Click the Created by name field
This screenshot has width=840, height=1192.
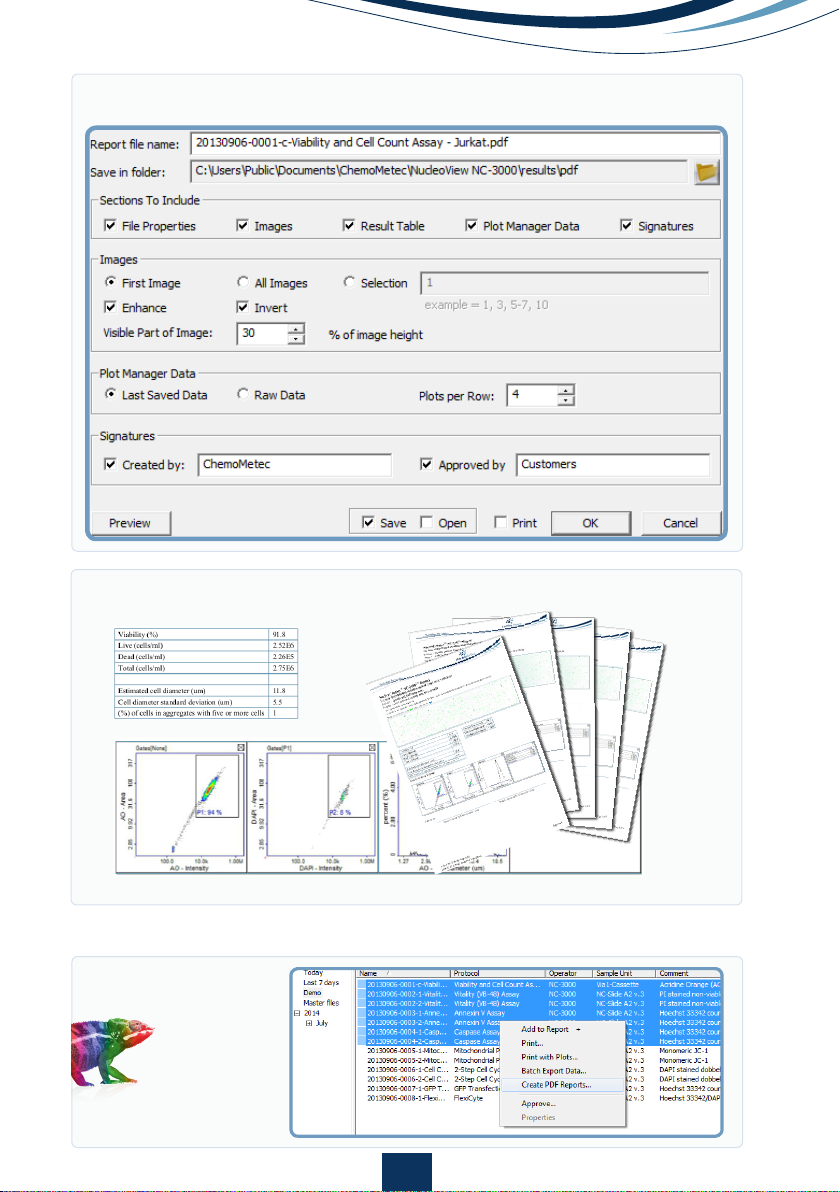(x=295, y=464)
